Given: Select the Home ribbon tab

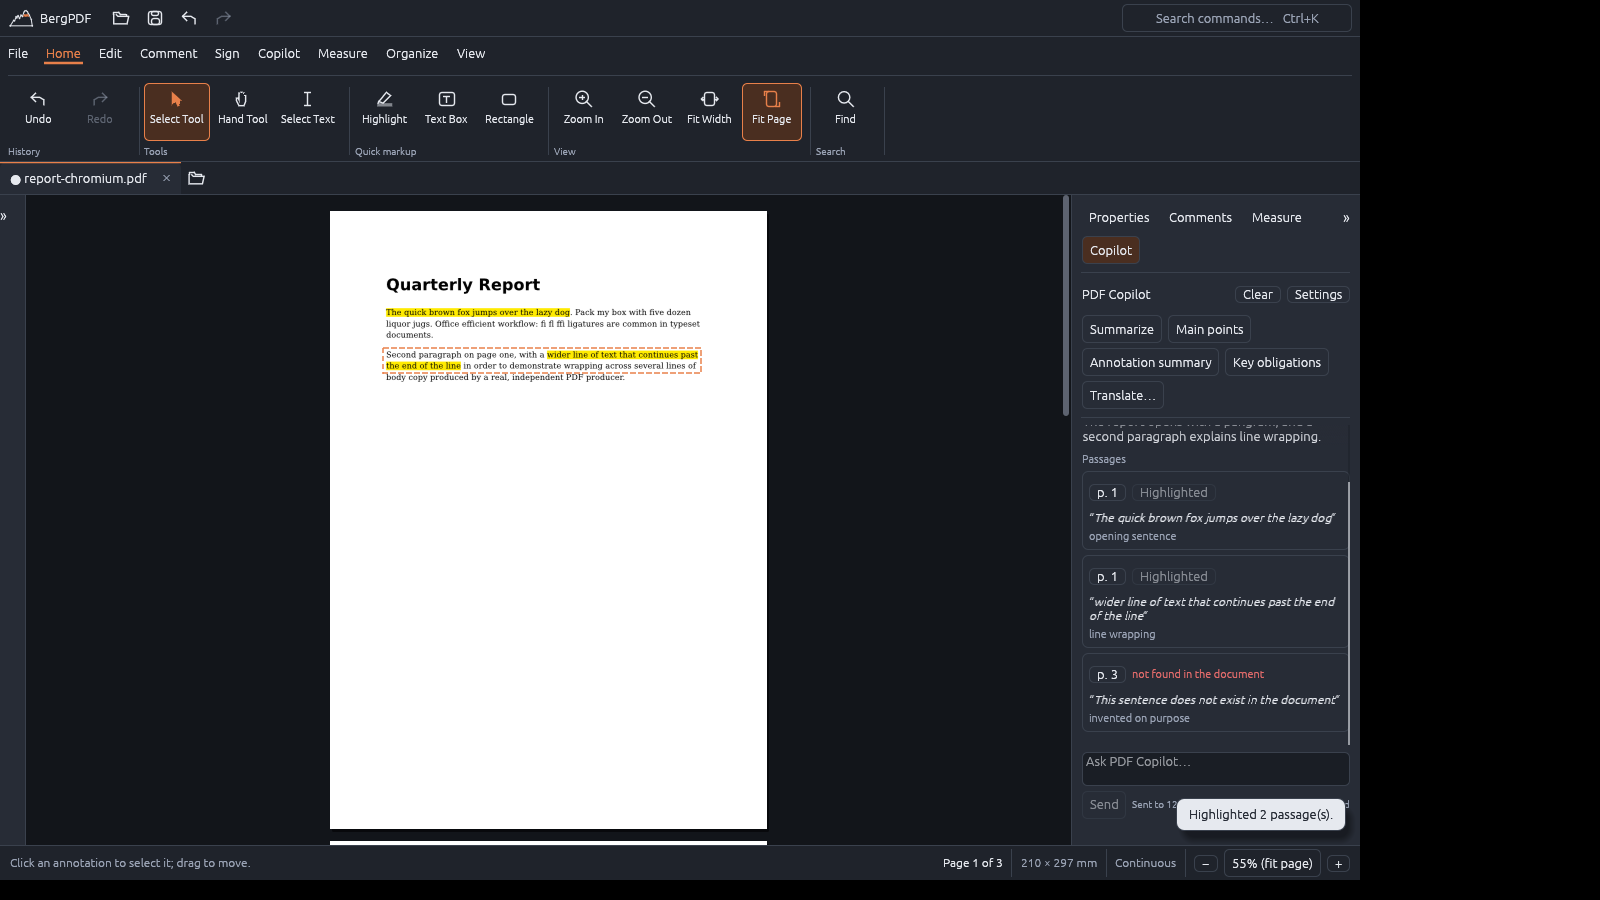Looking at the screenshot, I should [x=63, y=54].
